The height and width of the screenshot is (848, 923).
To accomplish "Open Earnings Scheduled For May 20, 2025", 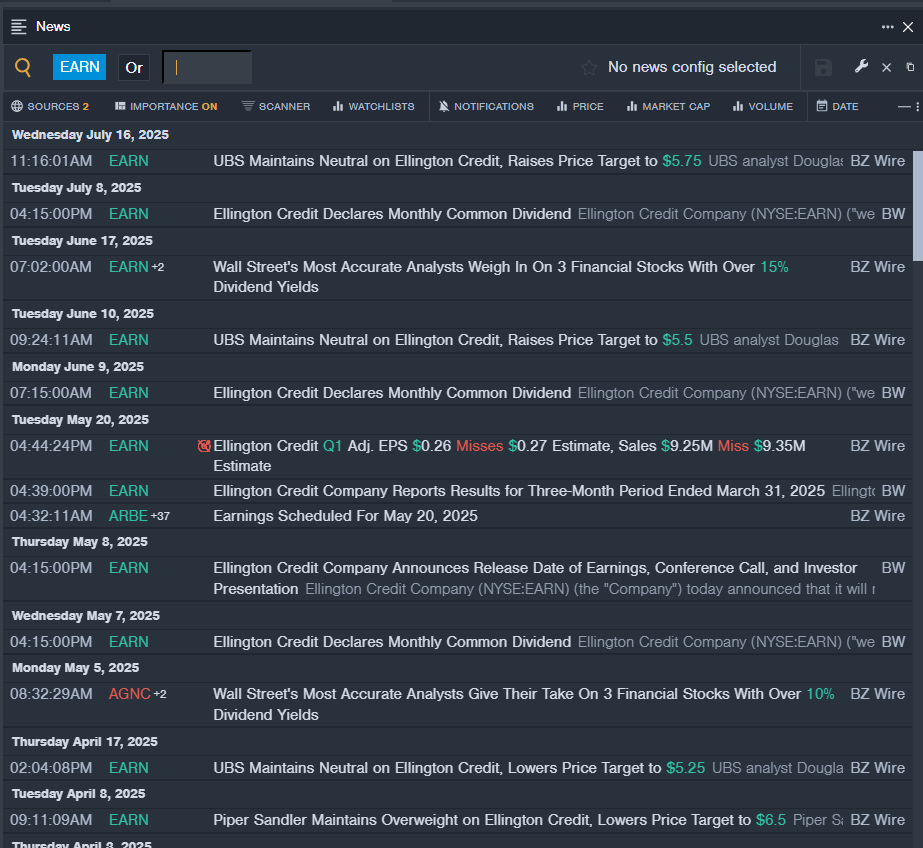I will (345, 516).
